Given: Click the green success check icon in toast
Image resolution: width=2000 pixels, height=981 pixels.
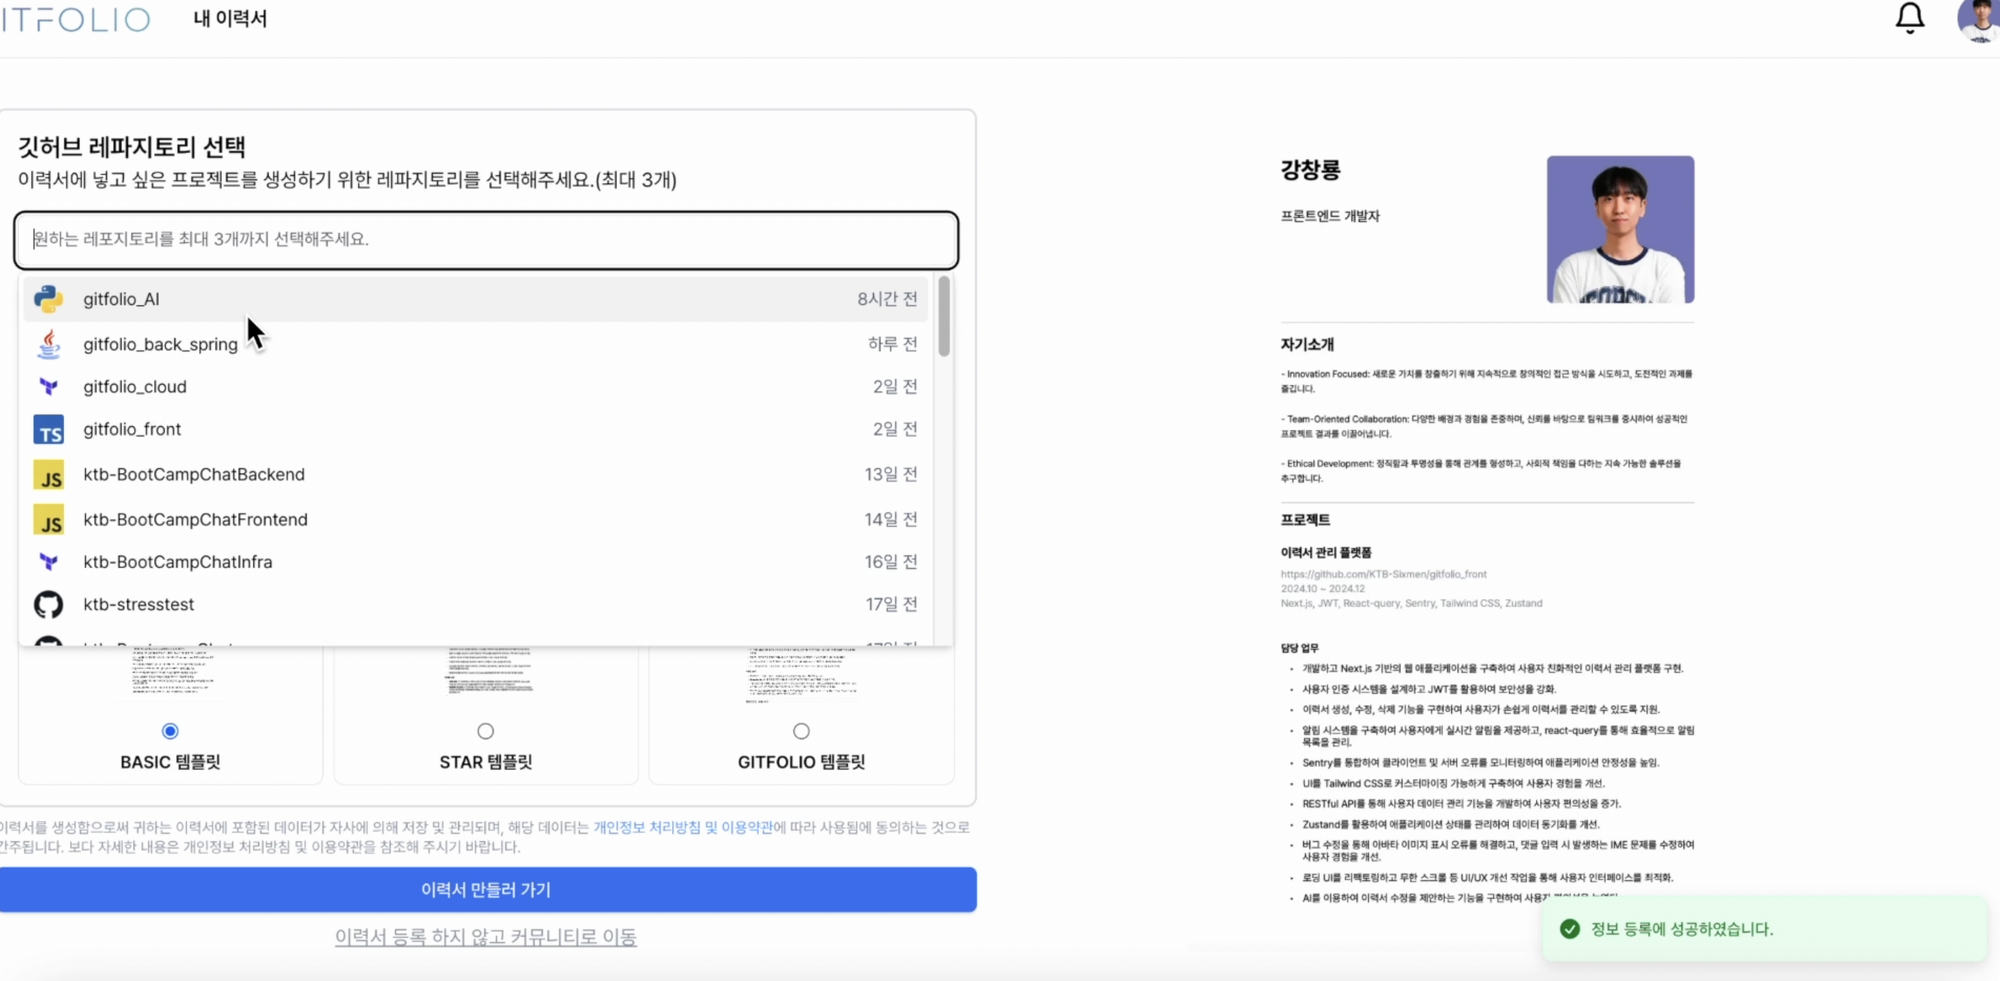Looking at the screenshot, I should (x=1570, y=929).
